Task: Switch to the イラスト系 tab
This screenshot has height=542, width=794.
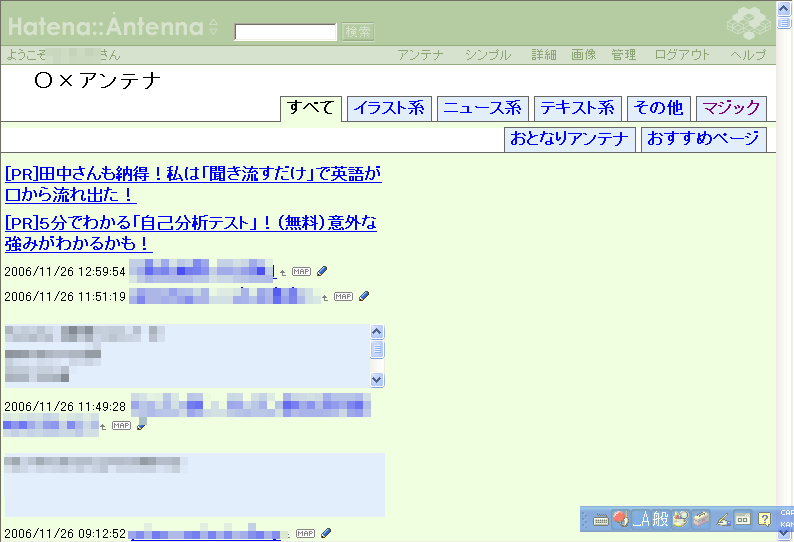Action: point(389,108)
